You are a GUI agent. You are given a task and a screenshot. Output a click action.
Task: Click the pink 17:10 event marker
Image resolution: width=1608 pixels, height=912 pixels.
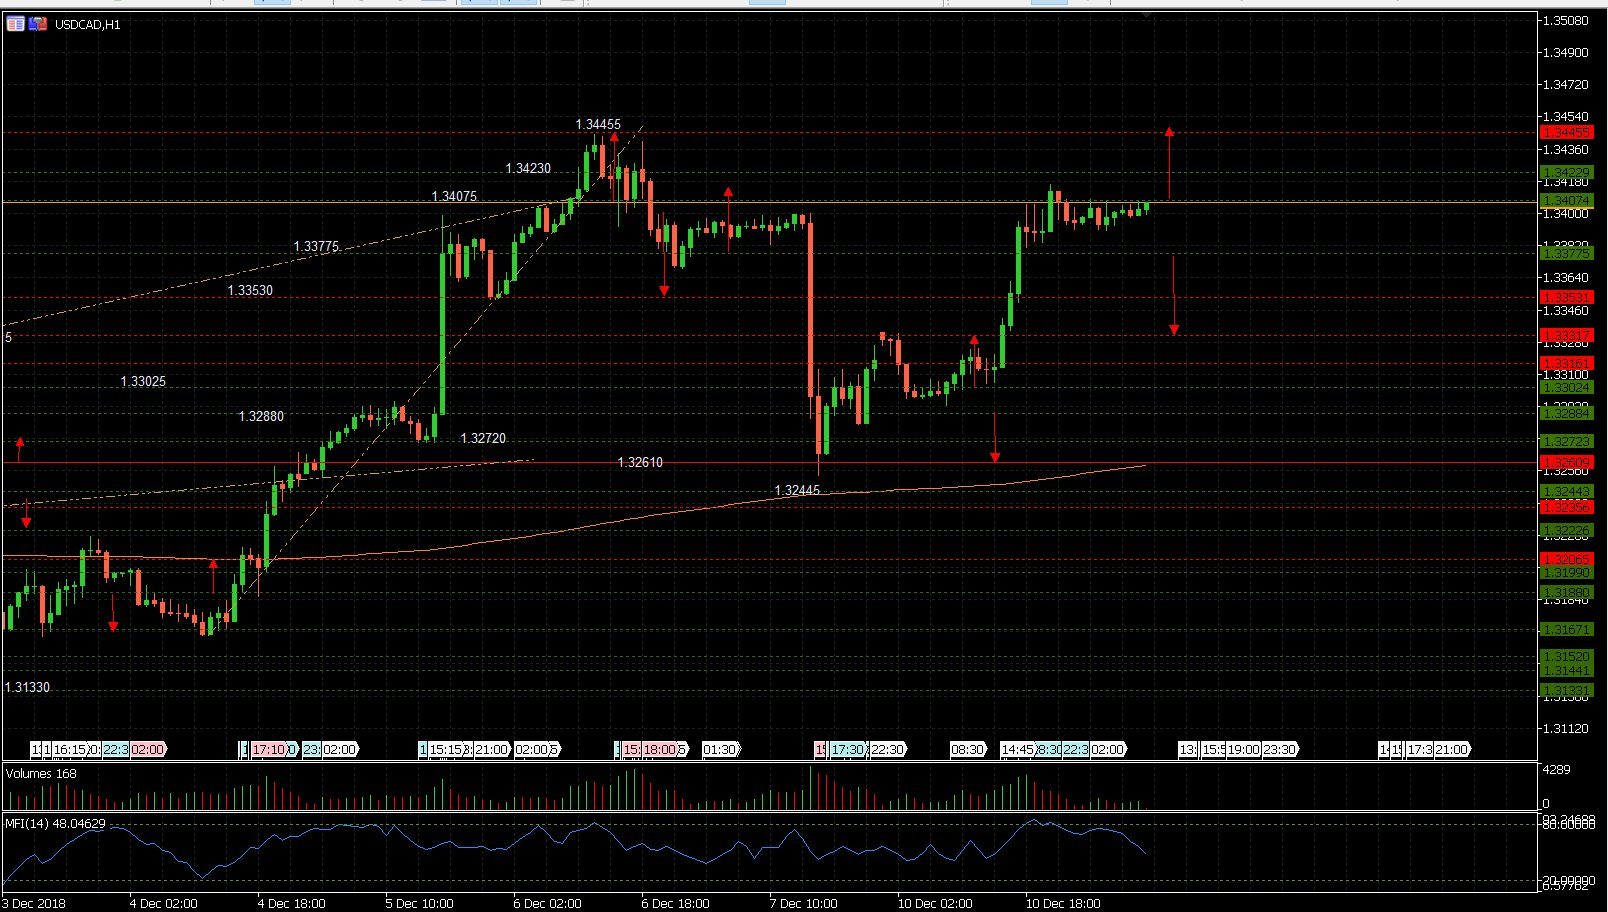point(270,749)
